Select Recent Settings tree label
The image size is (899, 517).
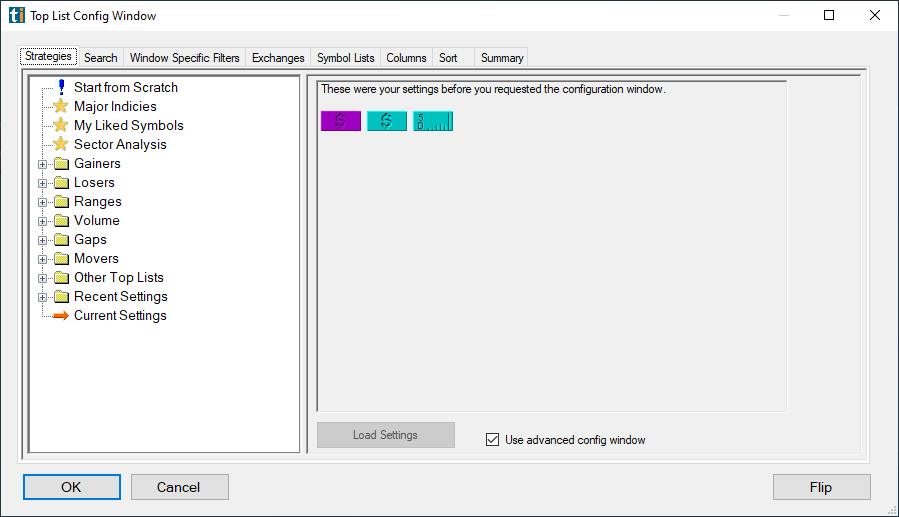[x=121, y=296]
